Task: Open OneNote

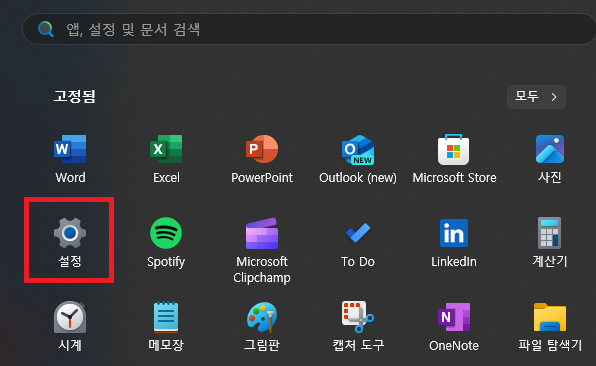Action: pyautogui.click(x=454, y=326)
